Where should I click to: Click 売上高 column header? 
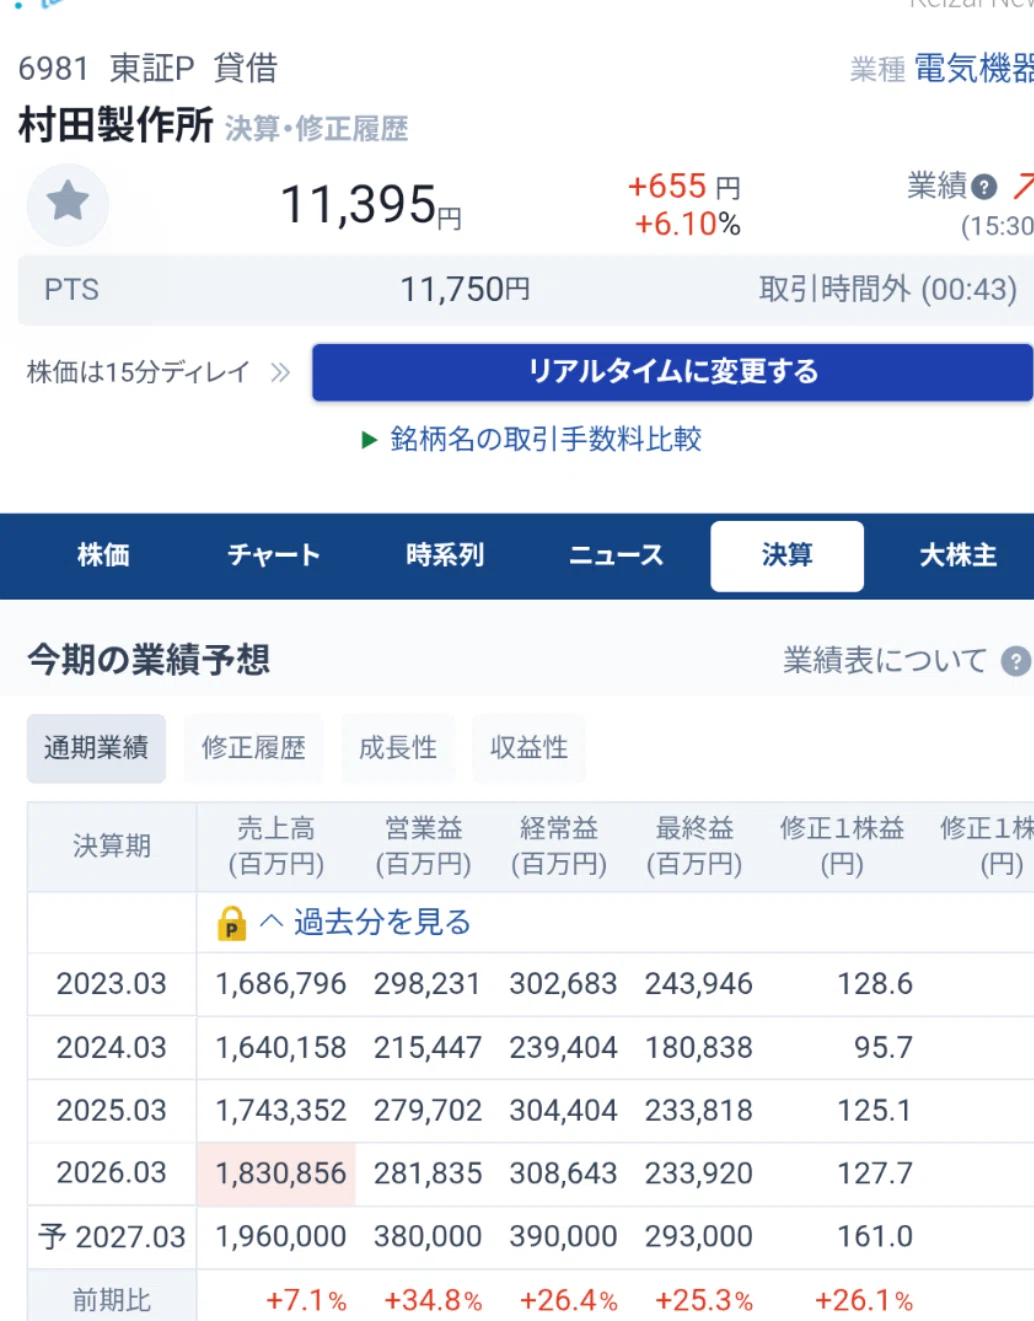(x=276, y=846)
